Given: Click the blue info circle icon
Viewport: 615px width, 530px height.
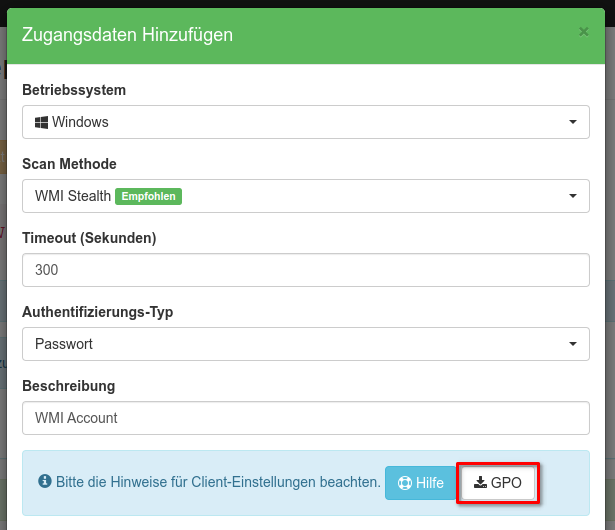Looking at the screenshot, I should (x=44, y=482).
